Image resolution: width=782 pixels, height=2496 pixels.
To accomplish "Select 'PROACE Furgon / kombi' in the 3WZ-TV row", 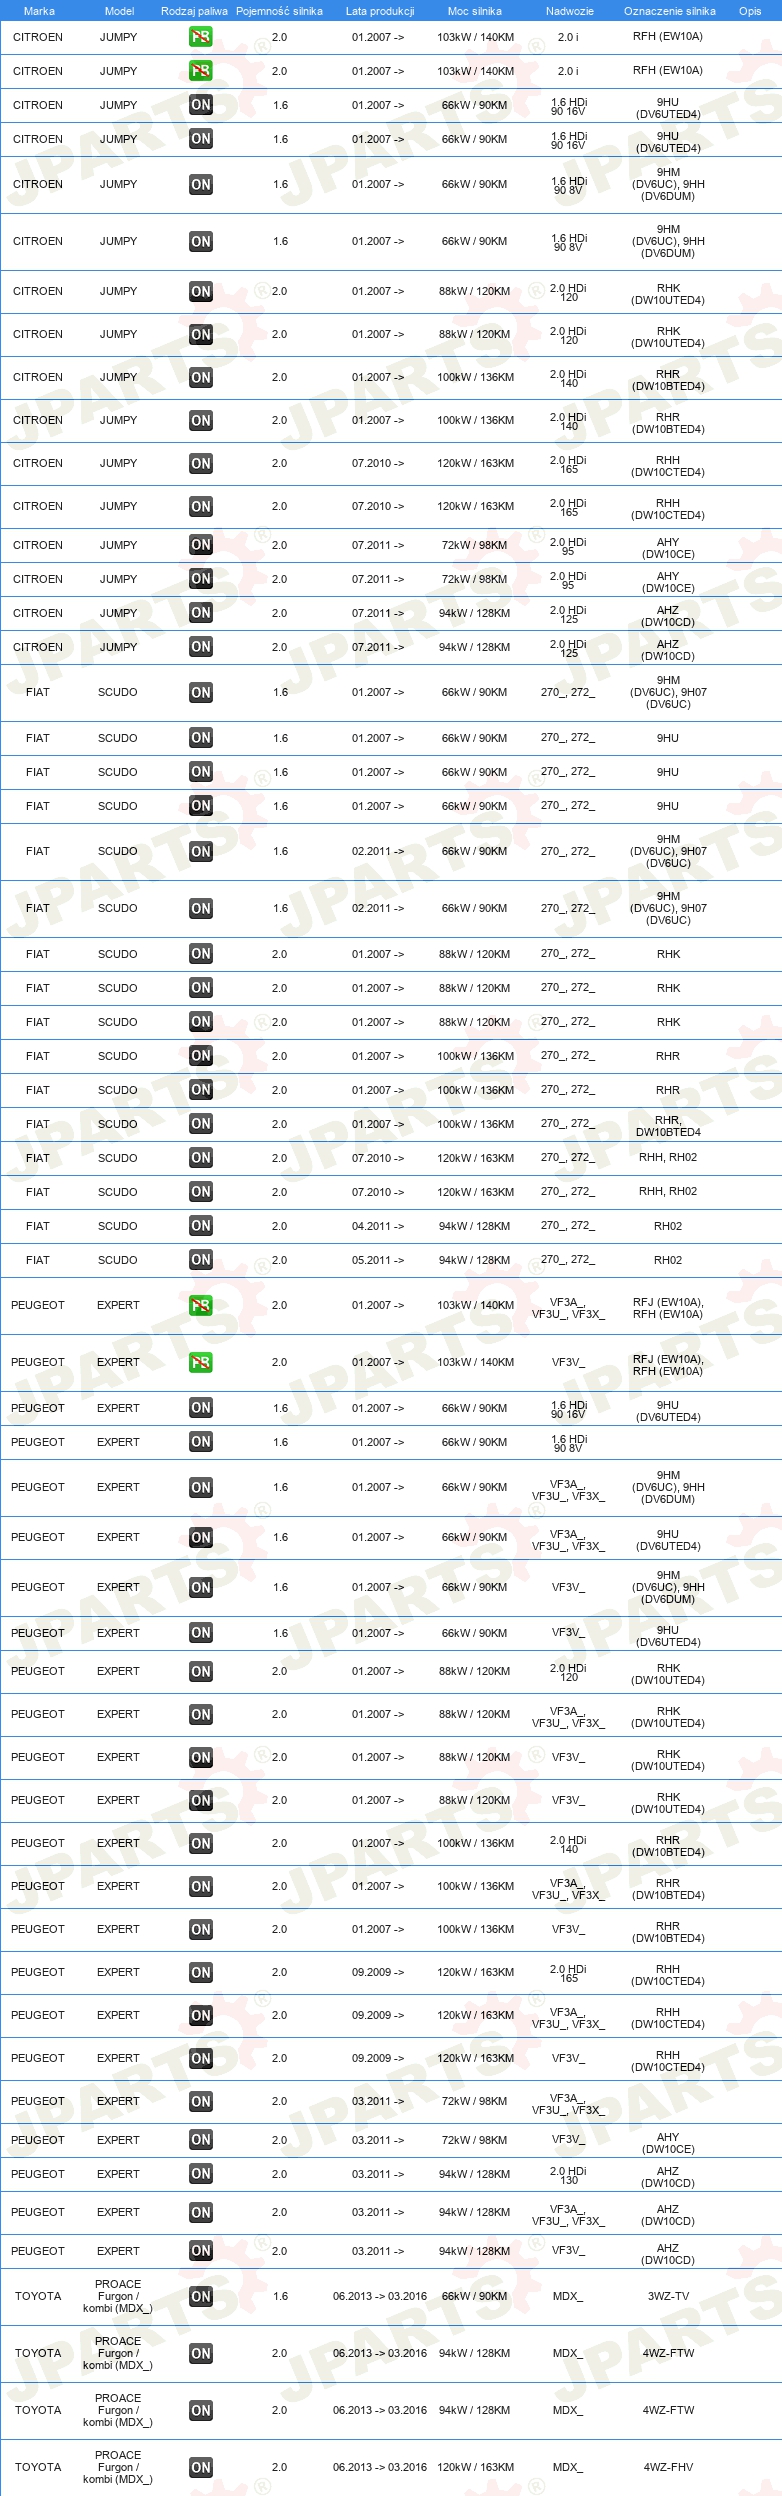I will point(118,2296).
